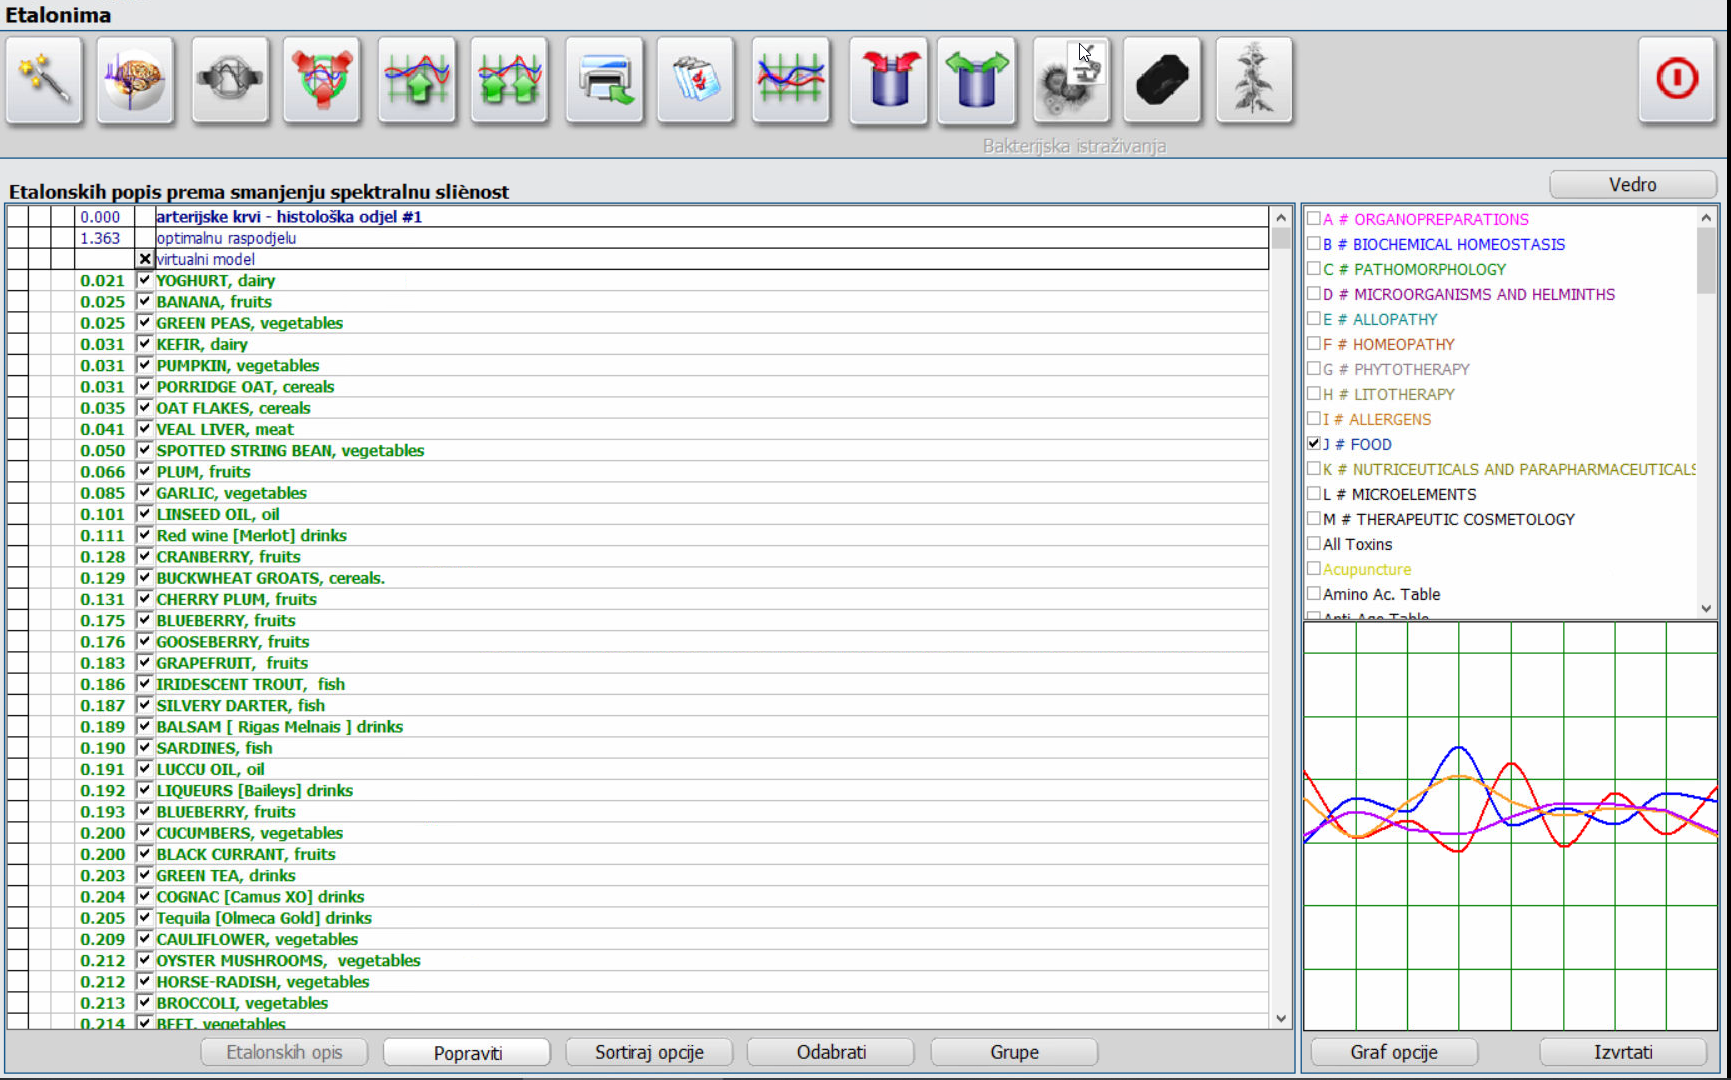The image size is (1731, 1080).
Task: Click the bucket with green arrows icon
Action: tap(976, 80)
